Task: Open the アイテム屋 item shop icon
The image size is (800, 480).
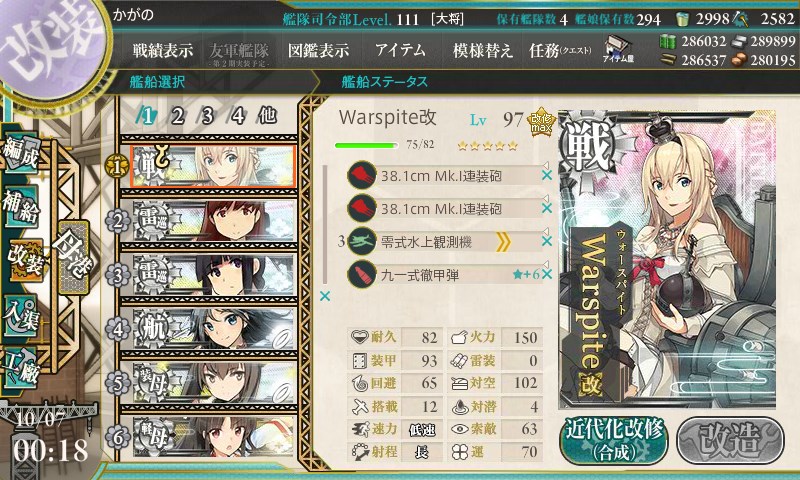Action: click(618, 49)
